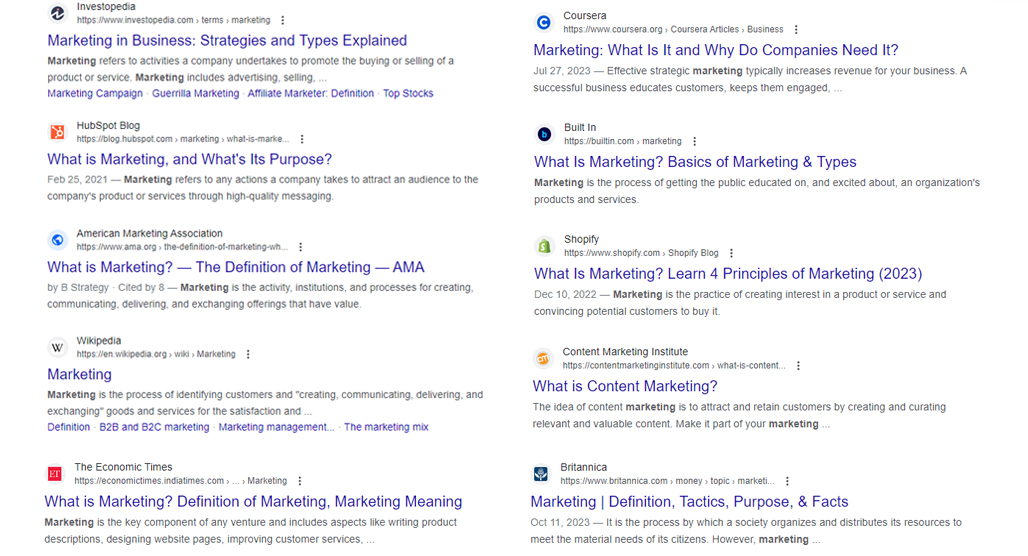
Task: Click the 'The Economic Times' site name
Action: click(x=123, y=467)
